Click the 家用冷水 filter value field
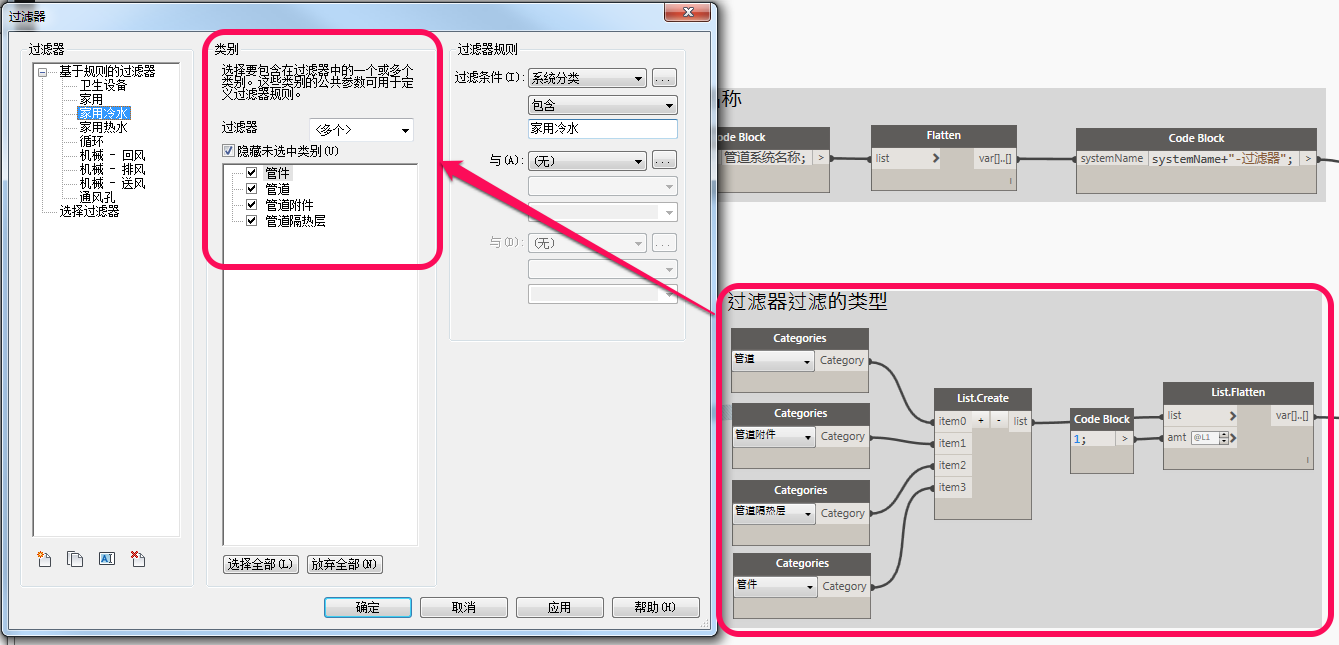Image resolution: width=1339 pixels, height=645 pixels. point(602,129)
